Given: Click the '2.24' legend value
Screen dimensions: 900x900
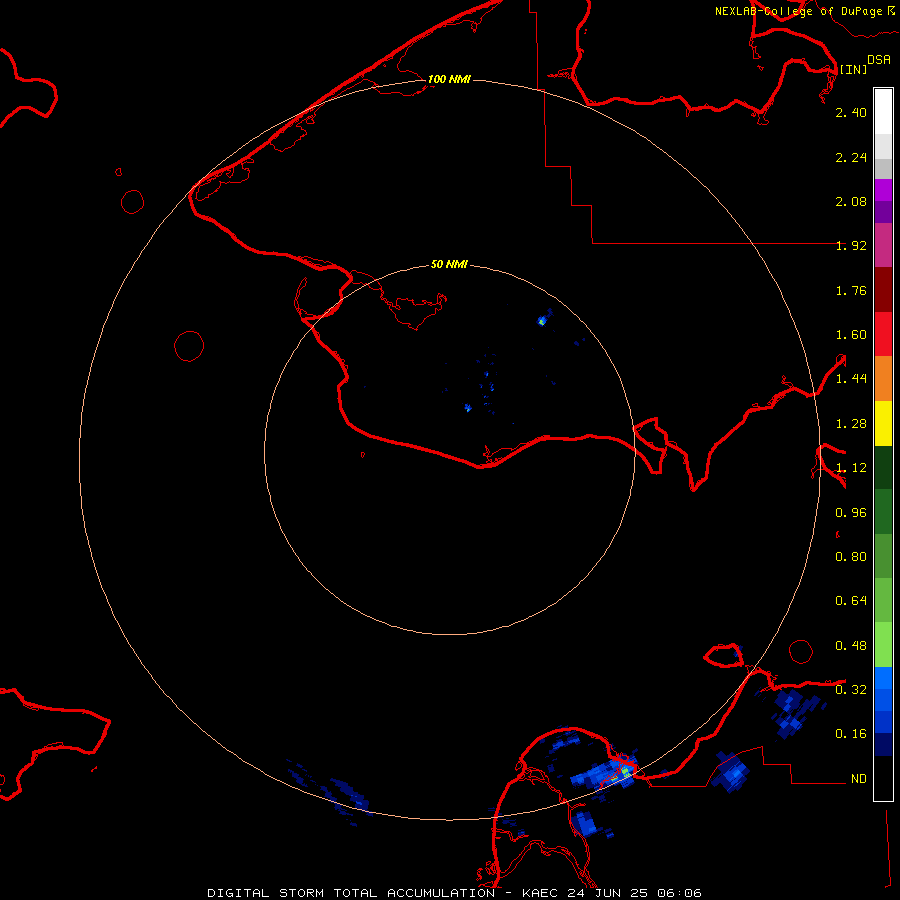Looking at the screenshot, I should (x=851, y=157).
